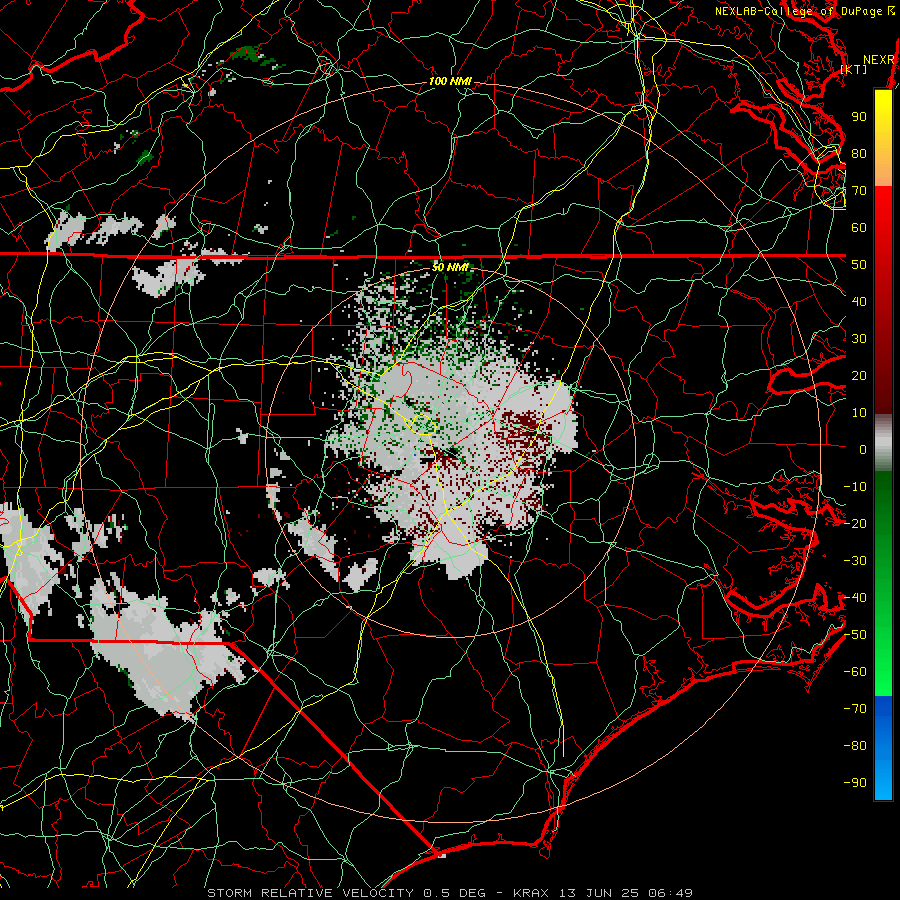The image size is (900, 900).
Task: Select the -40 value on velocity scale
Action: point(855,598)
